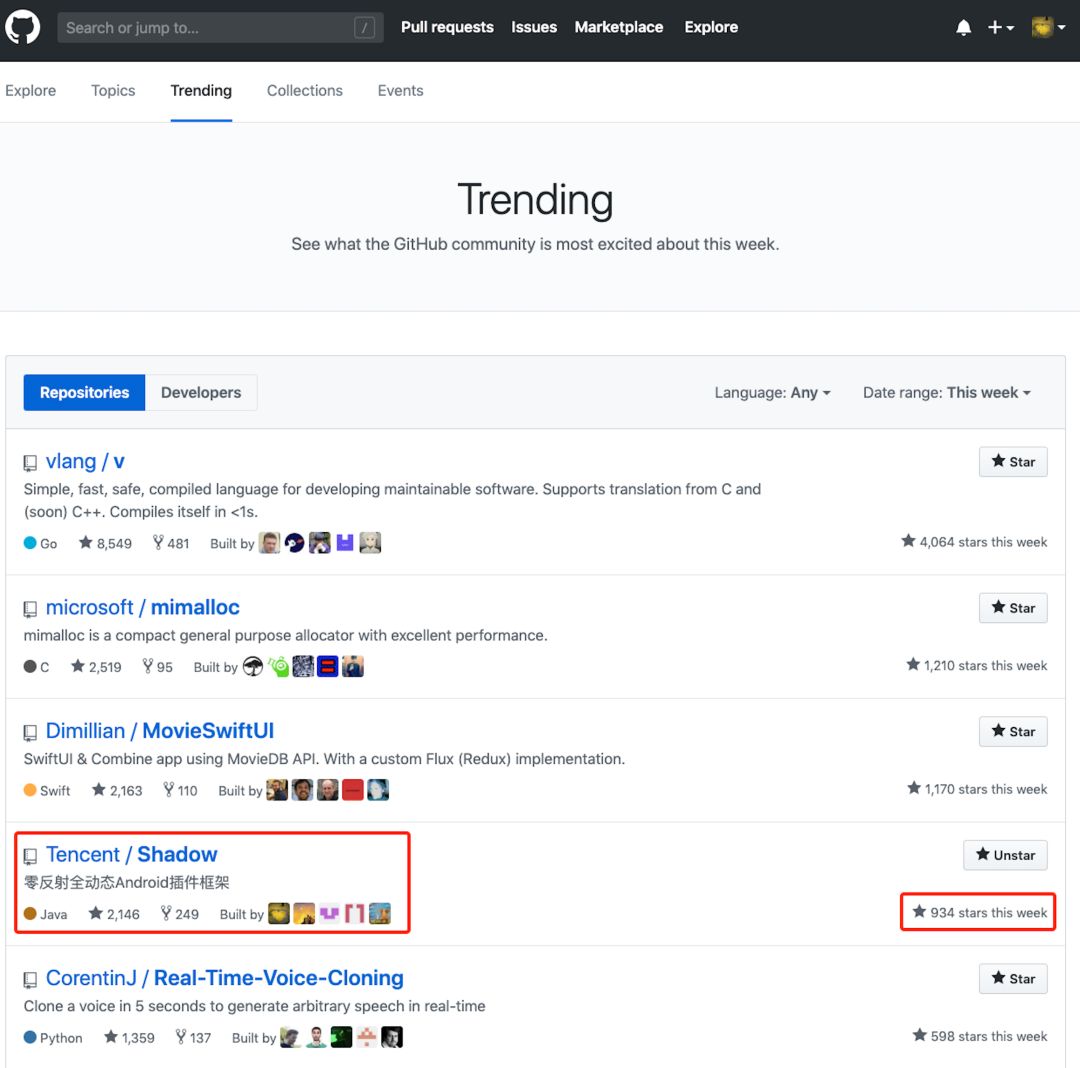Open Marketplace in header
Screen dimensions: 1080x1068
[619, 28]
